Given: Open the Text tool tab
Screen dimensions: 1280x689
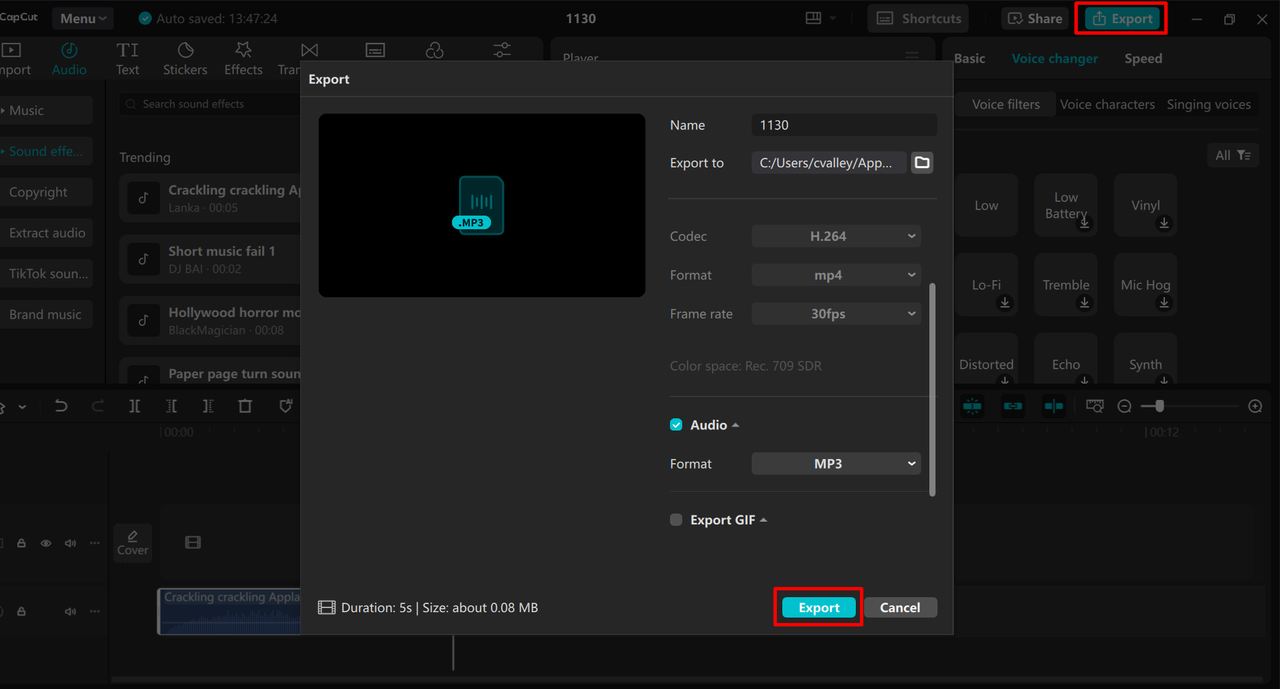Looking at the screenshot, I should tap(127, 59).
